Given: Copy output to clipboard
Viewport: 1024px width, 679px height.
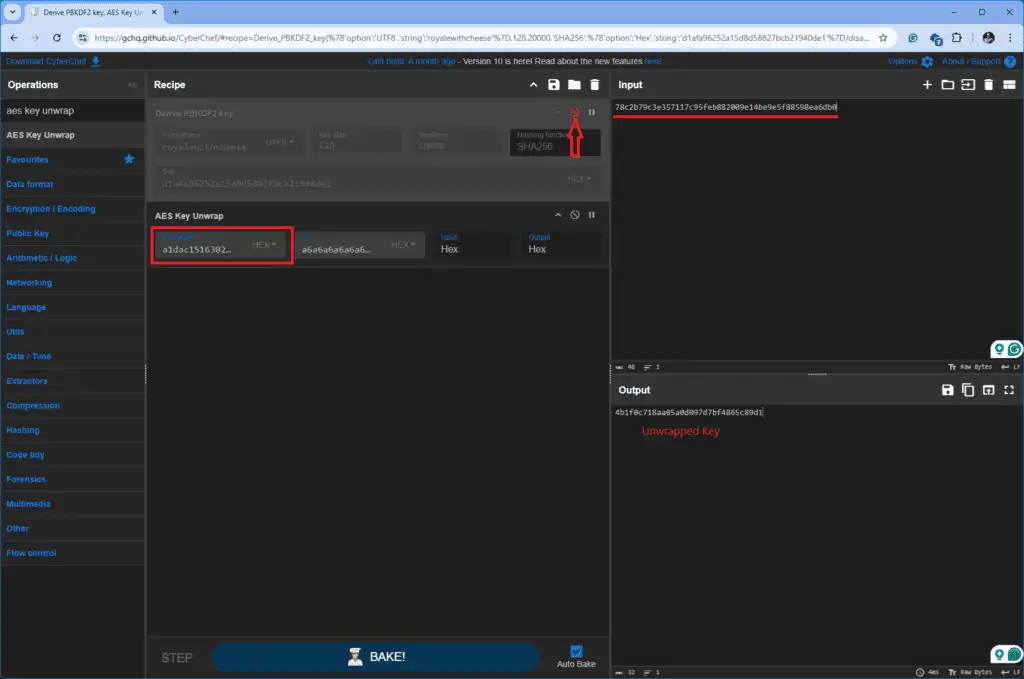Looking at the screenshot, I should 968,390.
